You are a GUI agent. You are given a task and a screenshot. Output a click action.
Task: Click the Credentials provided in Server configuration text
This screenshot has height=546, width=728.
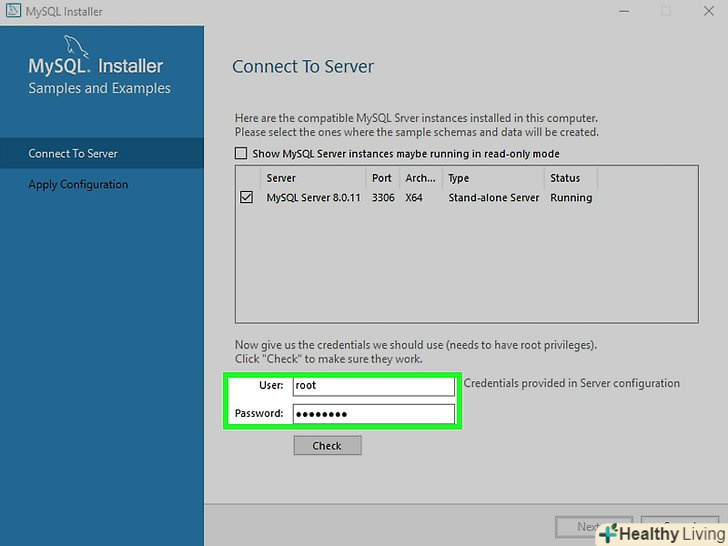point(572,384)
